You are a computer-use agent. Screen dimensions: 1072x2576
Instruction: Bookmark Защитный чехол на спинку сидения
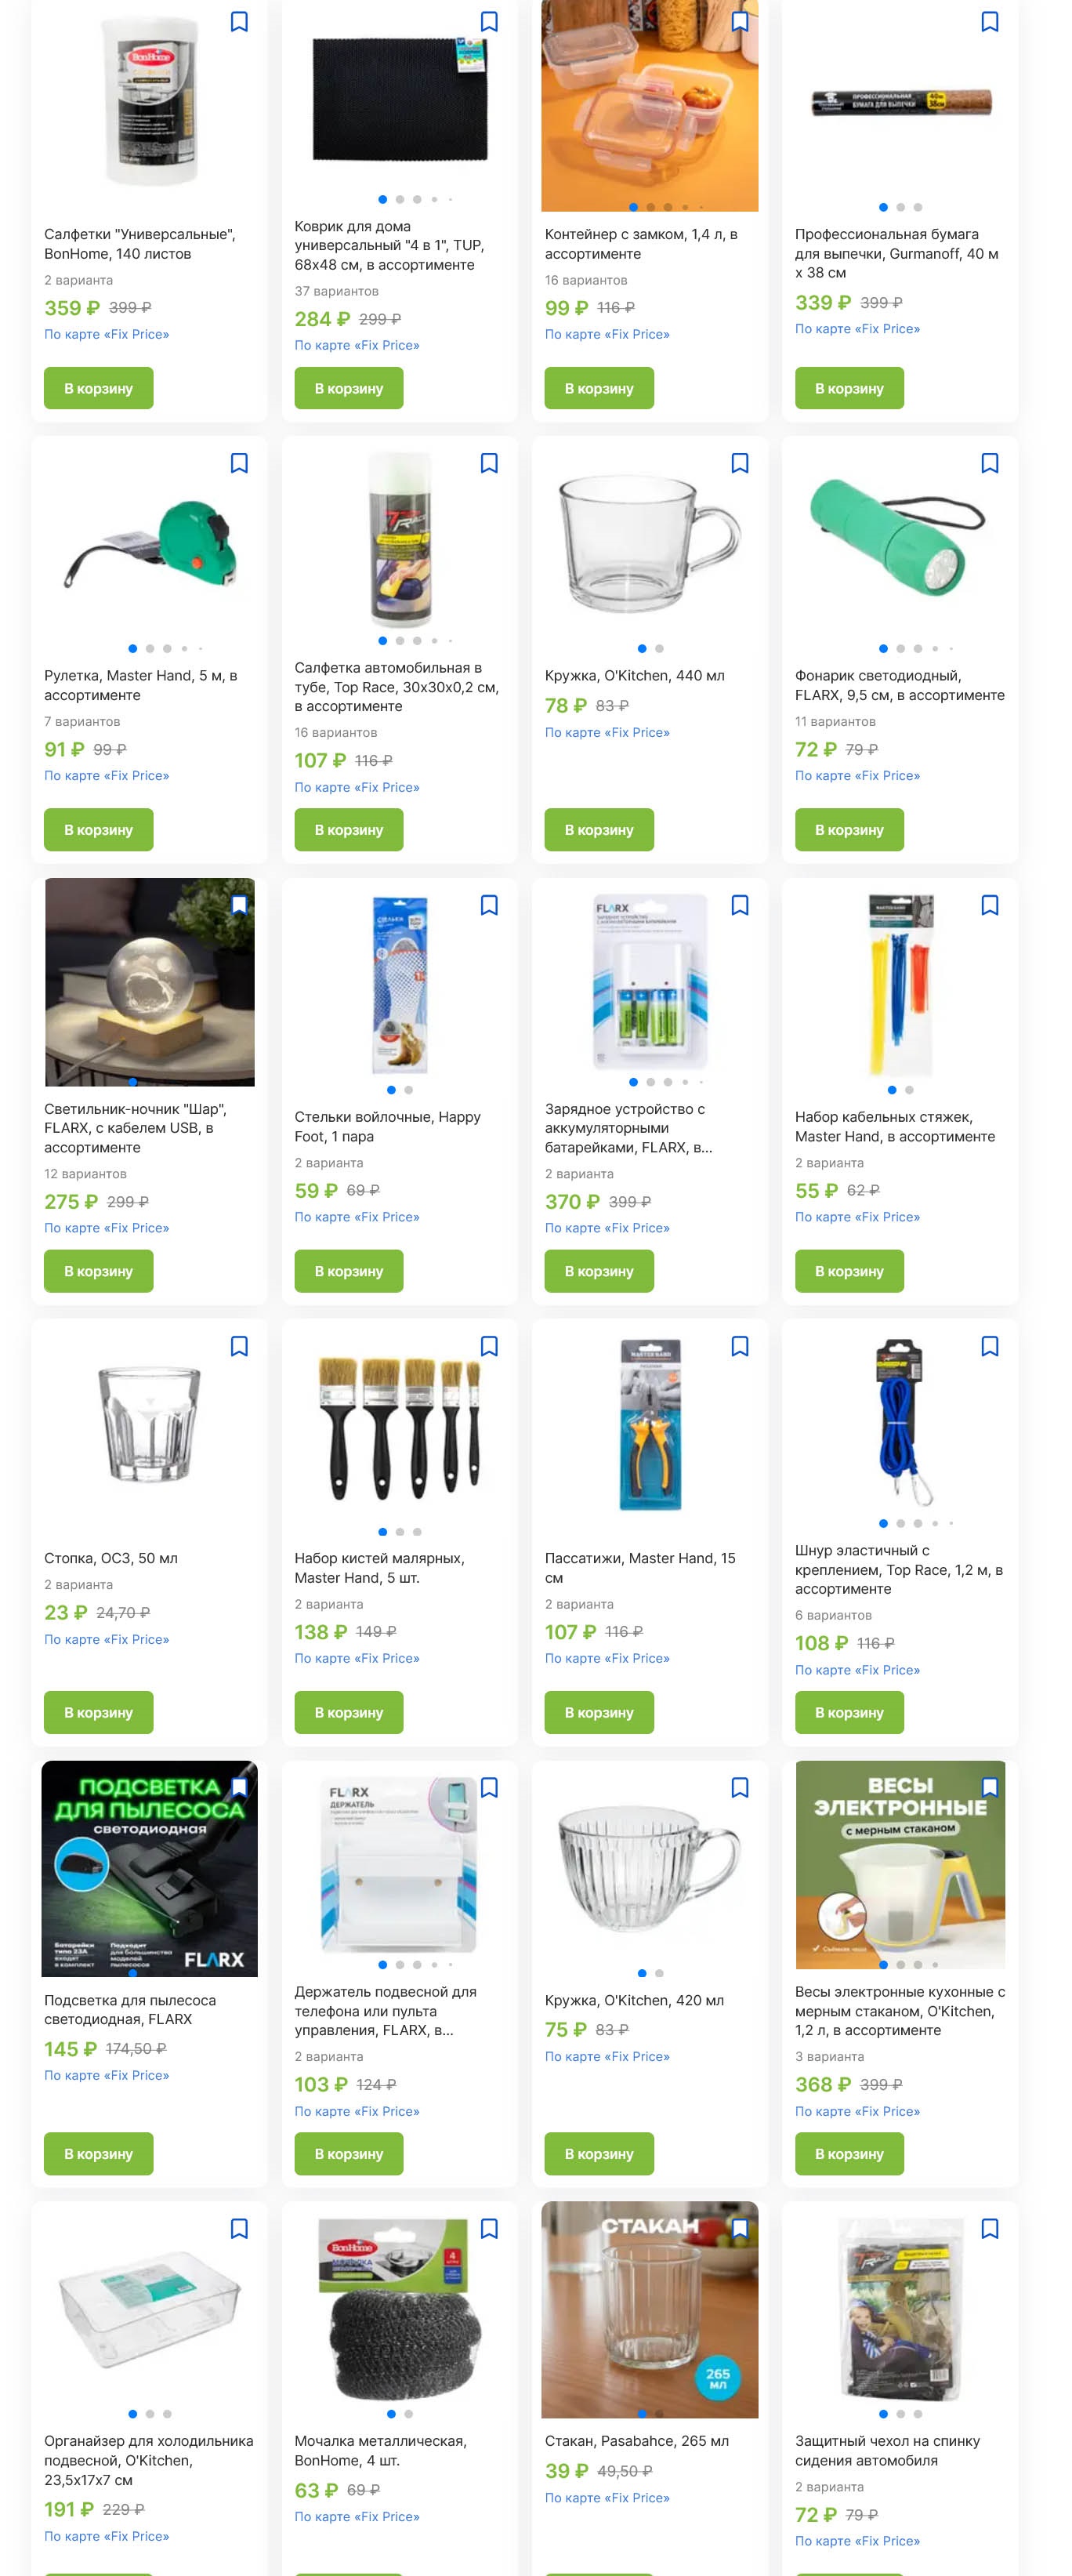click(990, 2228)
